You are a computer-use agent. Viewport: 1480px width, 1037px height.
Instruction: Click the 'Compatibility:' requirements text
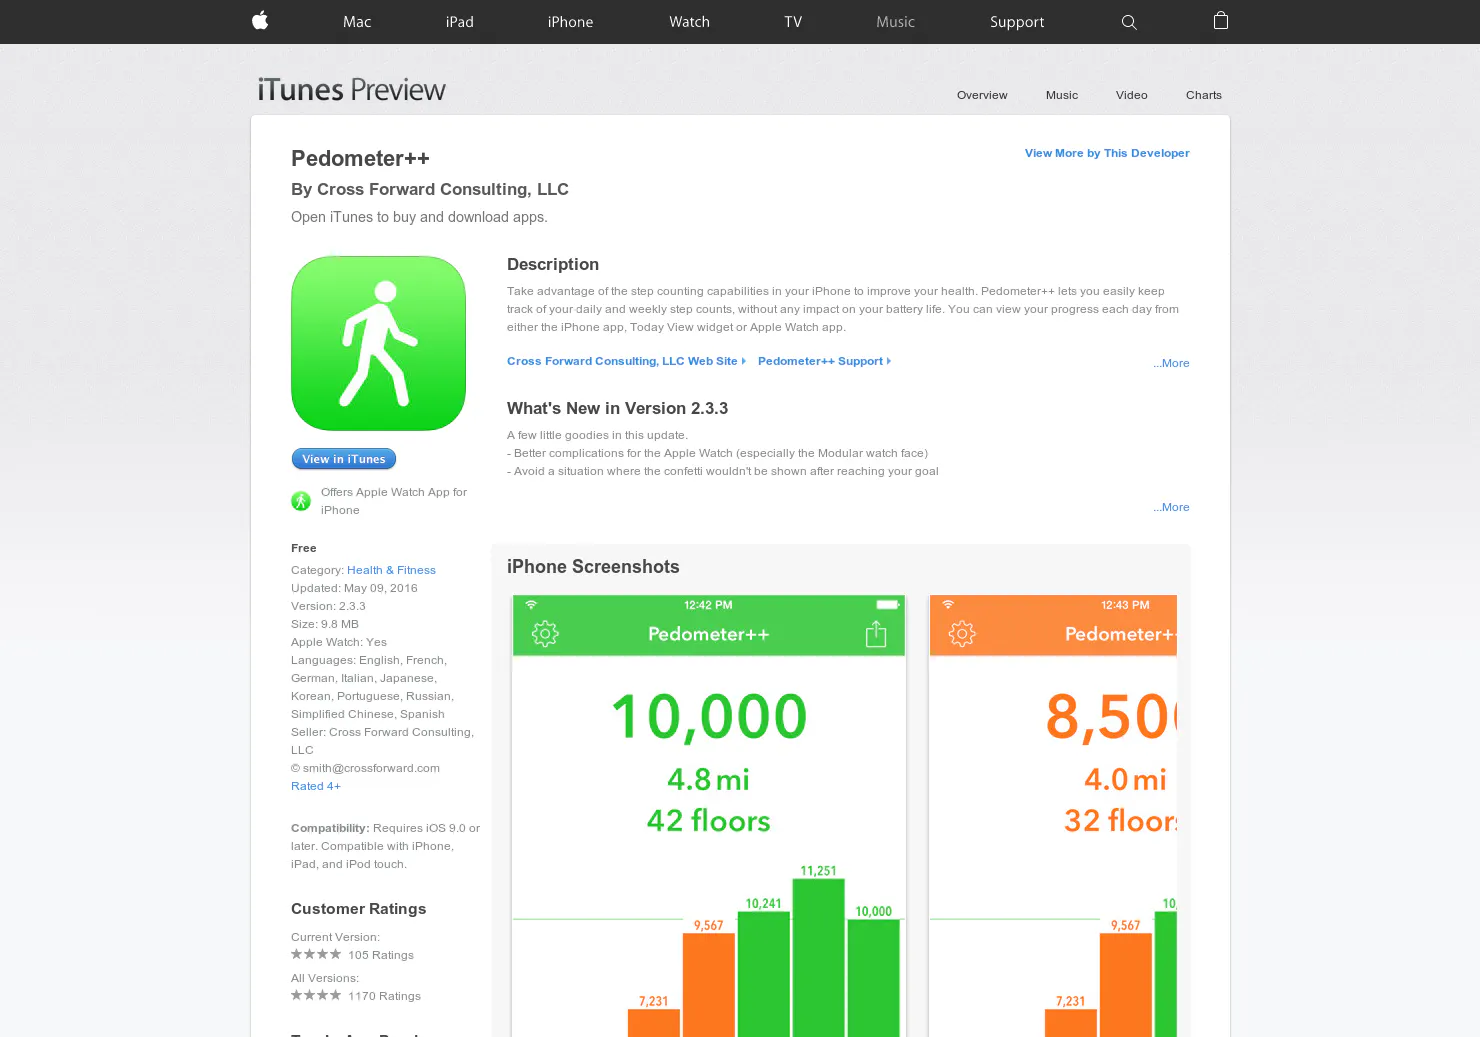pyautogui.click(x=385, y=846)
